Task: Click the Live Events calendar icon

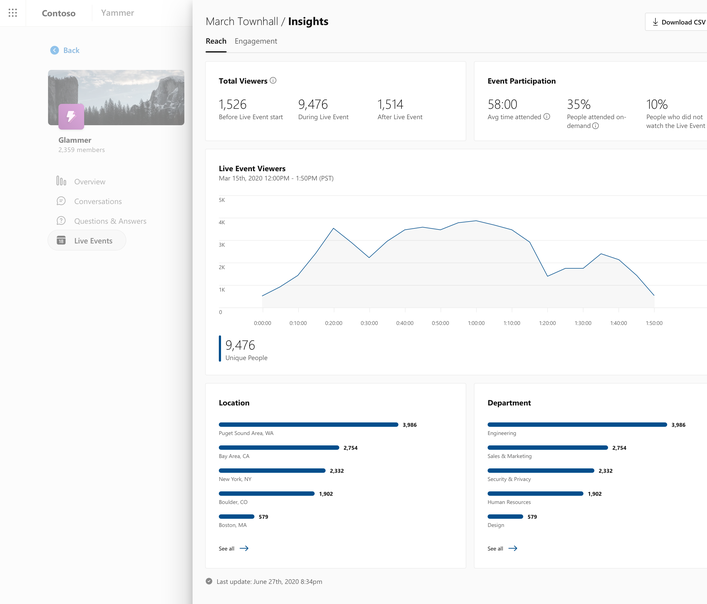Action: point(61,240)
